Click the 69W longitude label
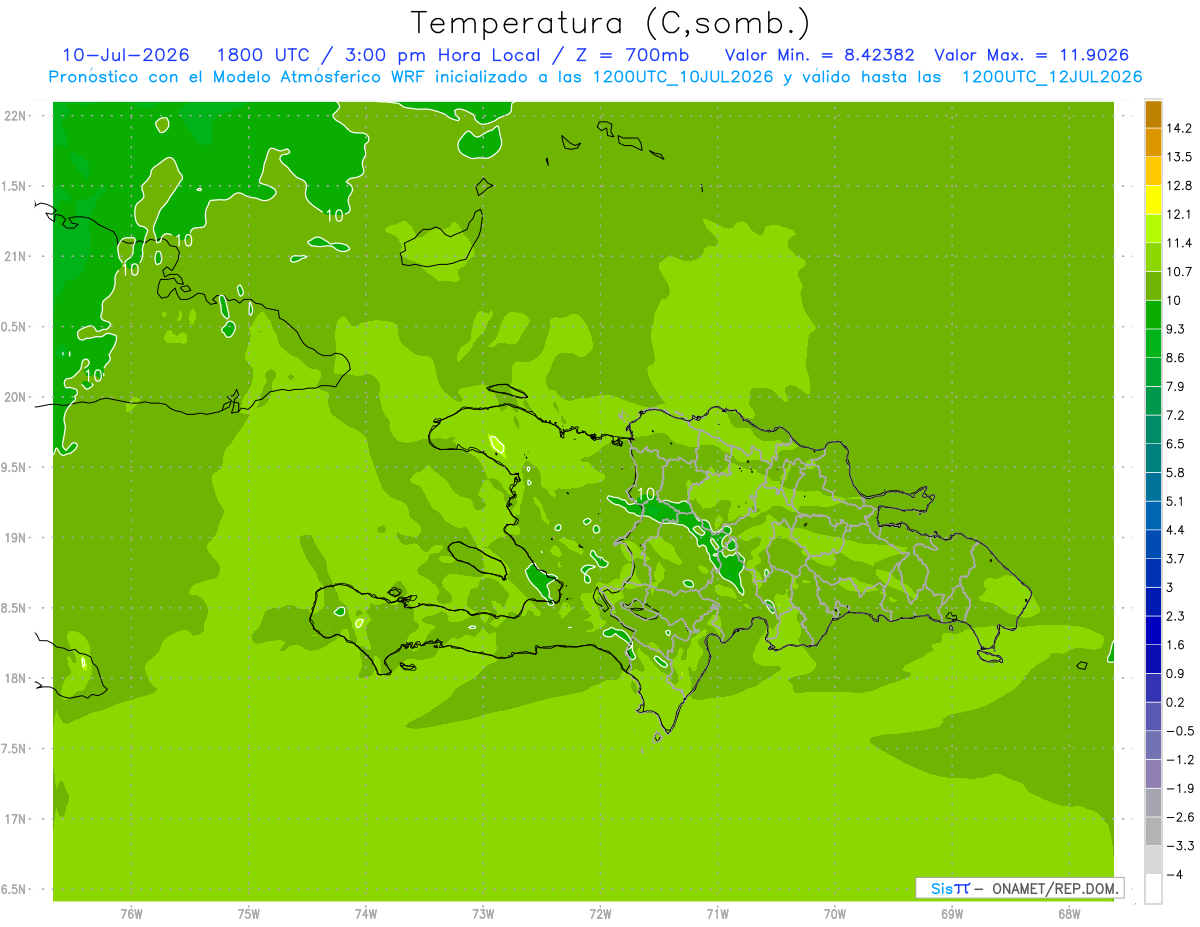Viewport: 1200px width, 927px height. (952, 914)
